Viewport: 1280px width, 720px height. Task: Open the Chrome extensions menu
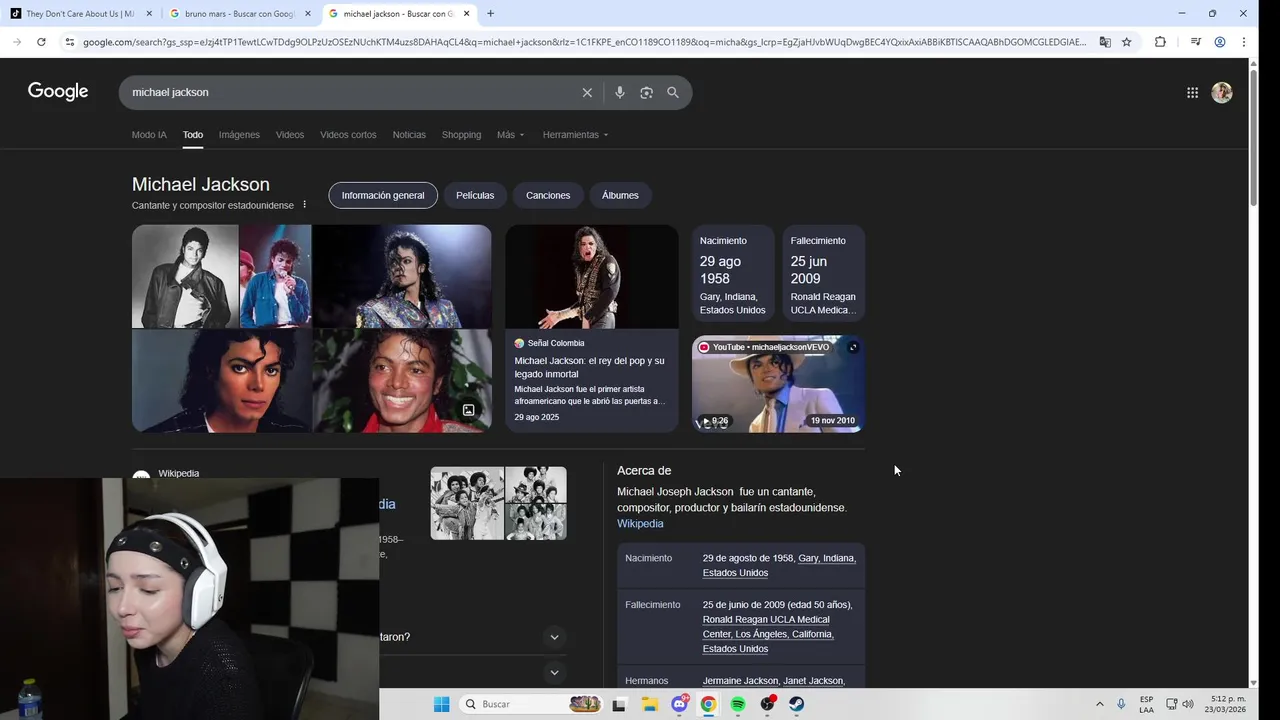1160,42
